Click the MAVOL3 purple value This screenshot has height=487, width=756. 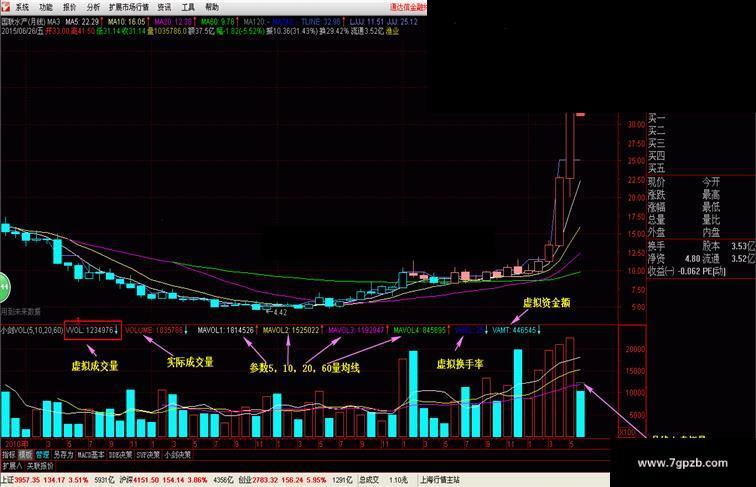click(356, 330)
